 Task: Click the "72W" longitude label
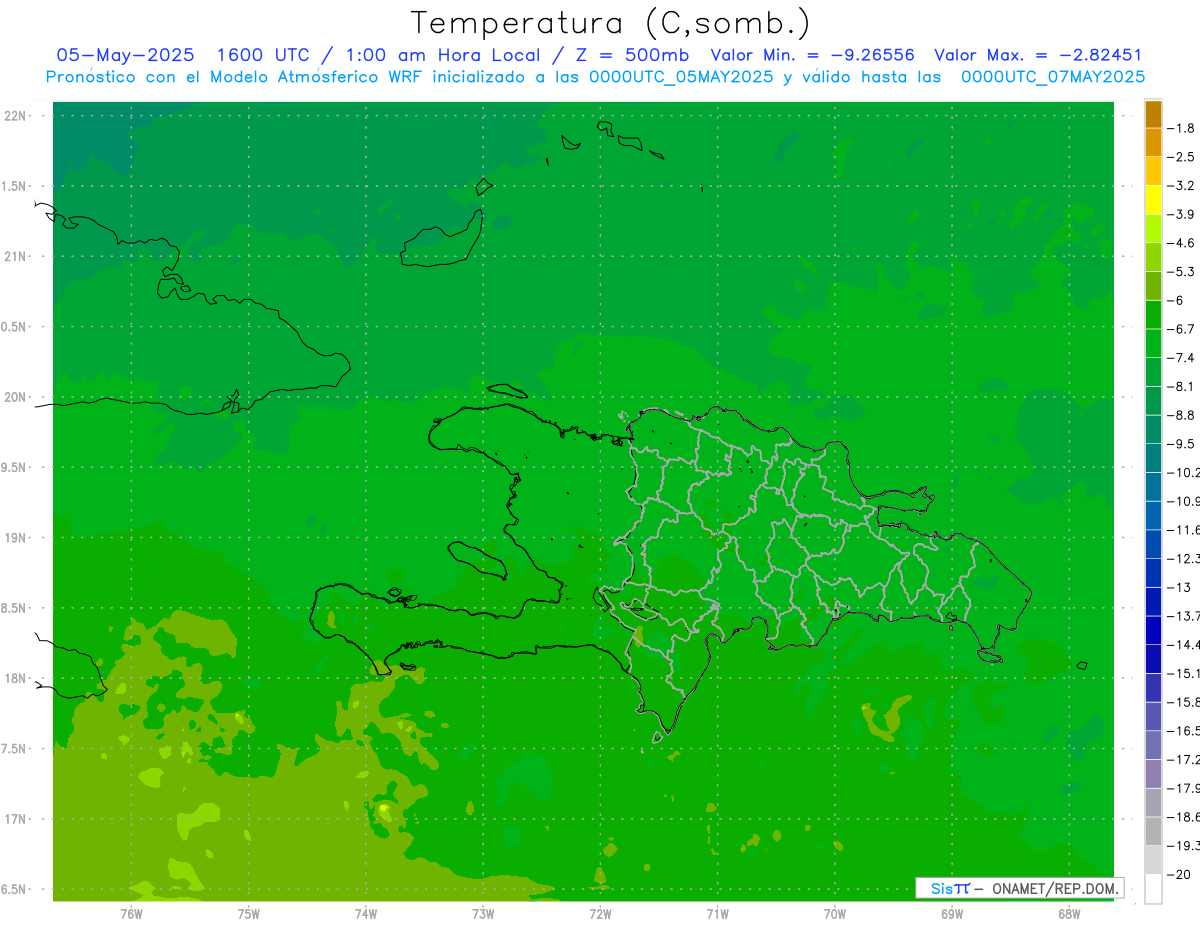(600, 914)
